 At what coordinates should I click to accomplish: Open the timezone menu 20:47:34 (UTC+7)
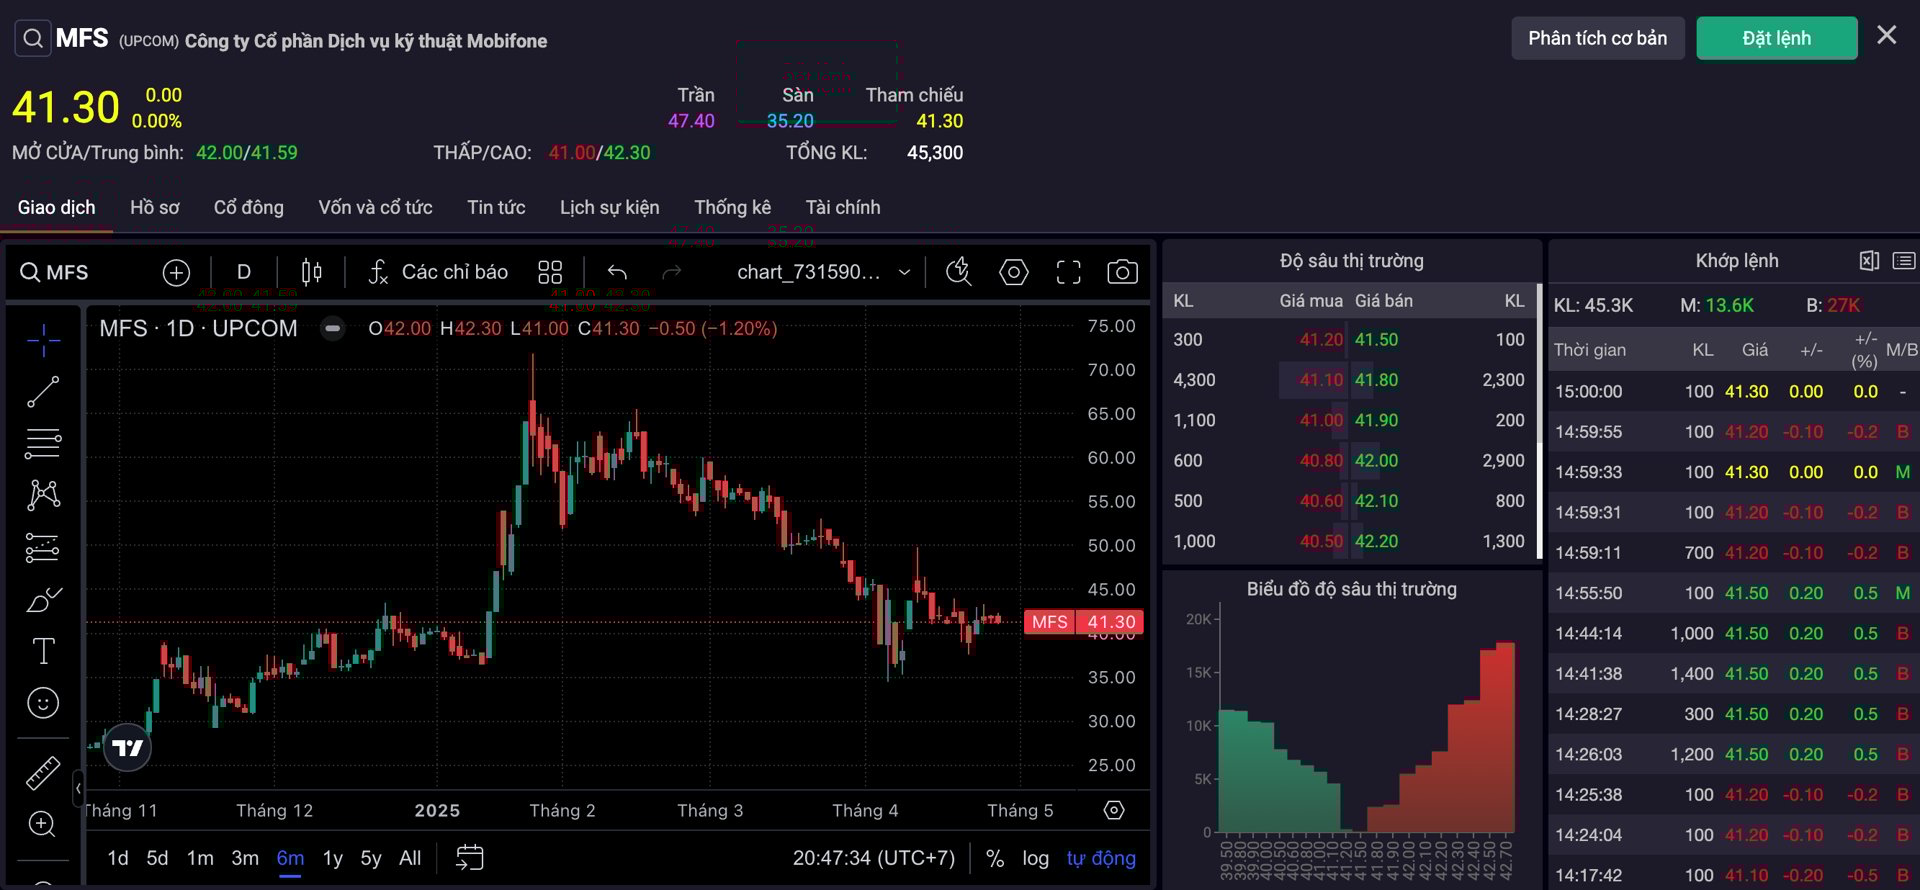(x=874, y=858)
